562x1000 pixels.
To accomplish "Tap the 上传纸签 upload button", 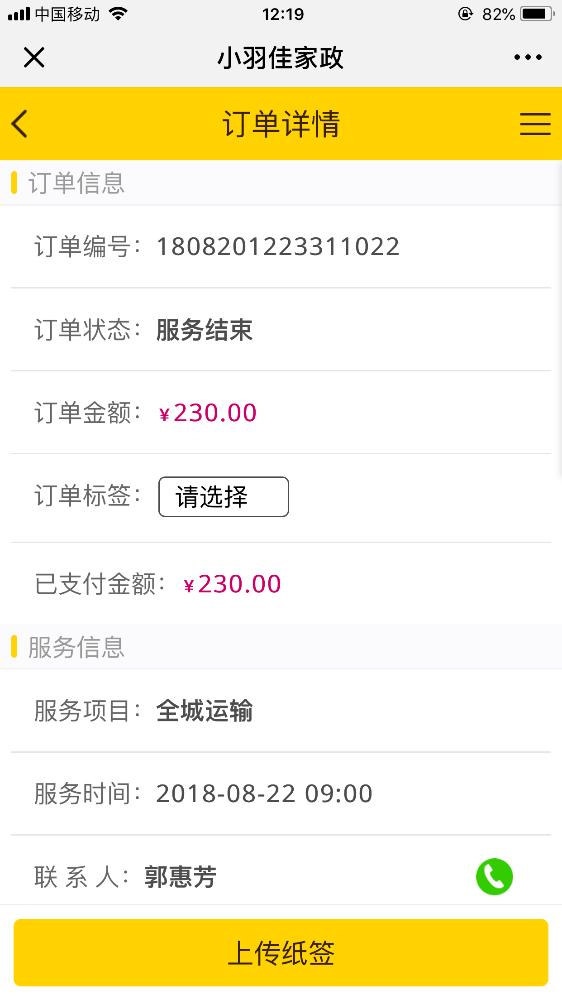I will pyautogui.click(x=281, y=953).
